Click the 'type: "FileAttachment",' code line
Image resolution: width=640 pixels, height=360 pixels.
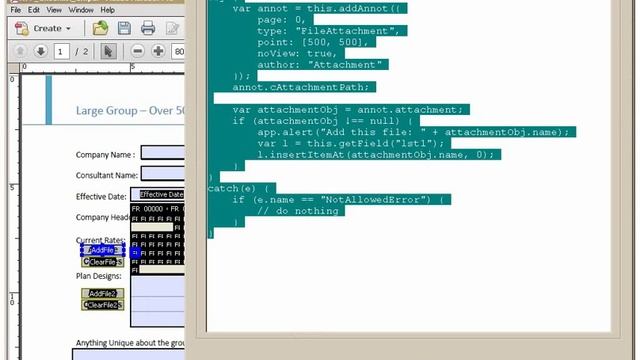(x=328, y=31)
